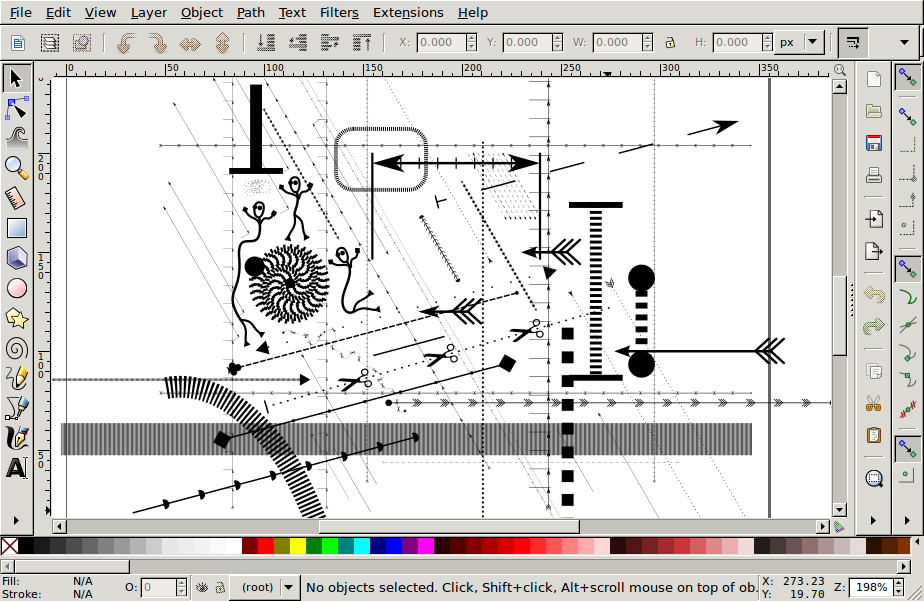Pick the red color swatch in palette
Image resolution: width=924 pixels, height=601 pixels.
click(266, 546)
